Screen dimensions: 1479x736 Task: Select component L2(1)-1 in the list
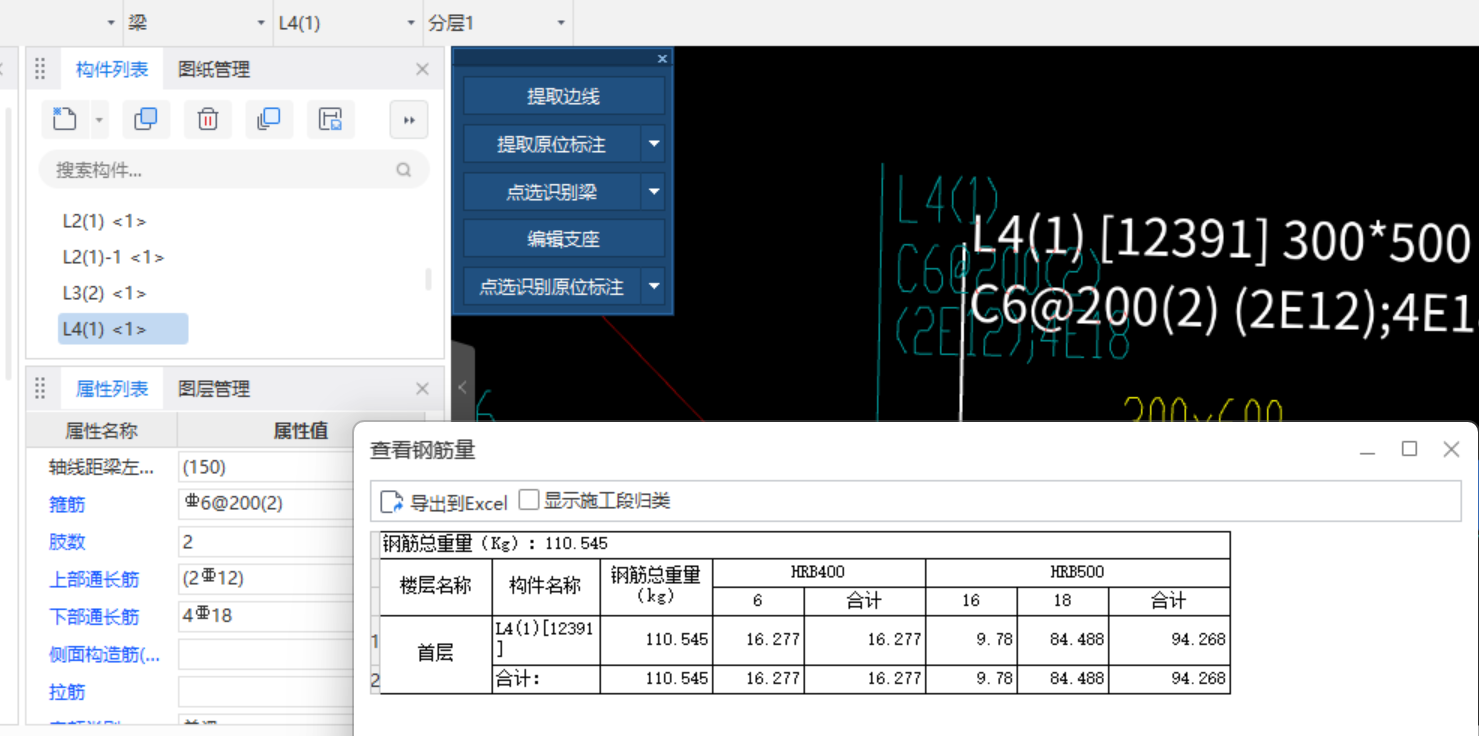113,257
